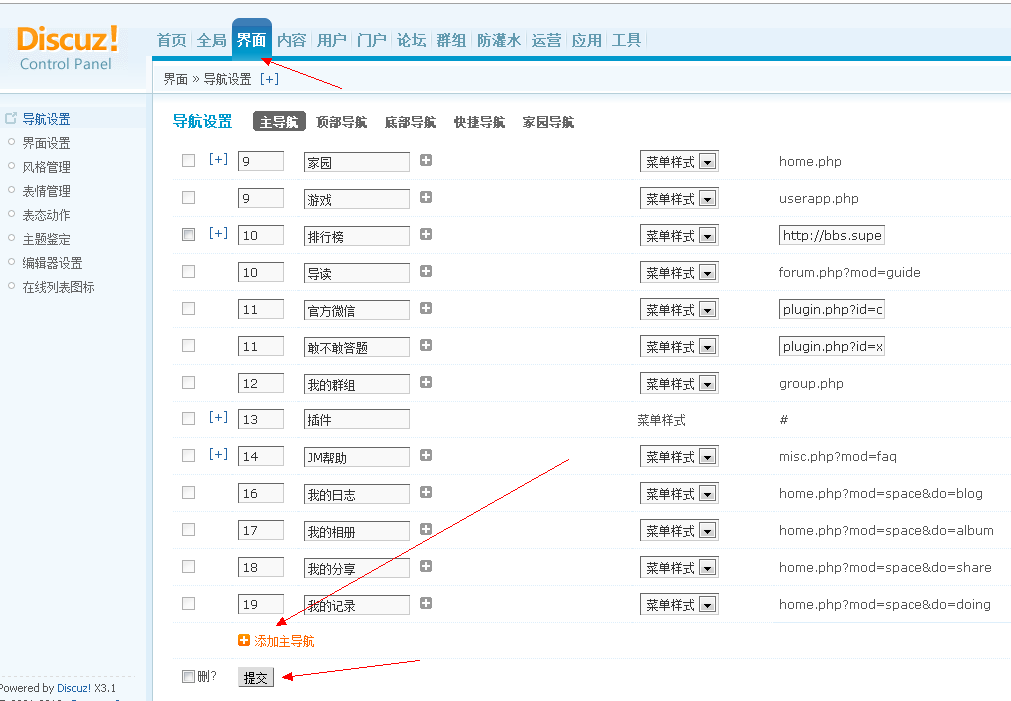This screenshot has height=701, width=1011.
Task: Open the 全局 top menu
Action: click(x=211, y=40)
